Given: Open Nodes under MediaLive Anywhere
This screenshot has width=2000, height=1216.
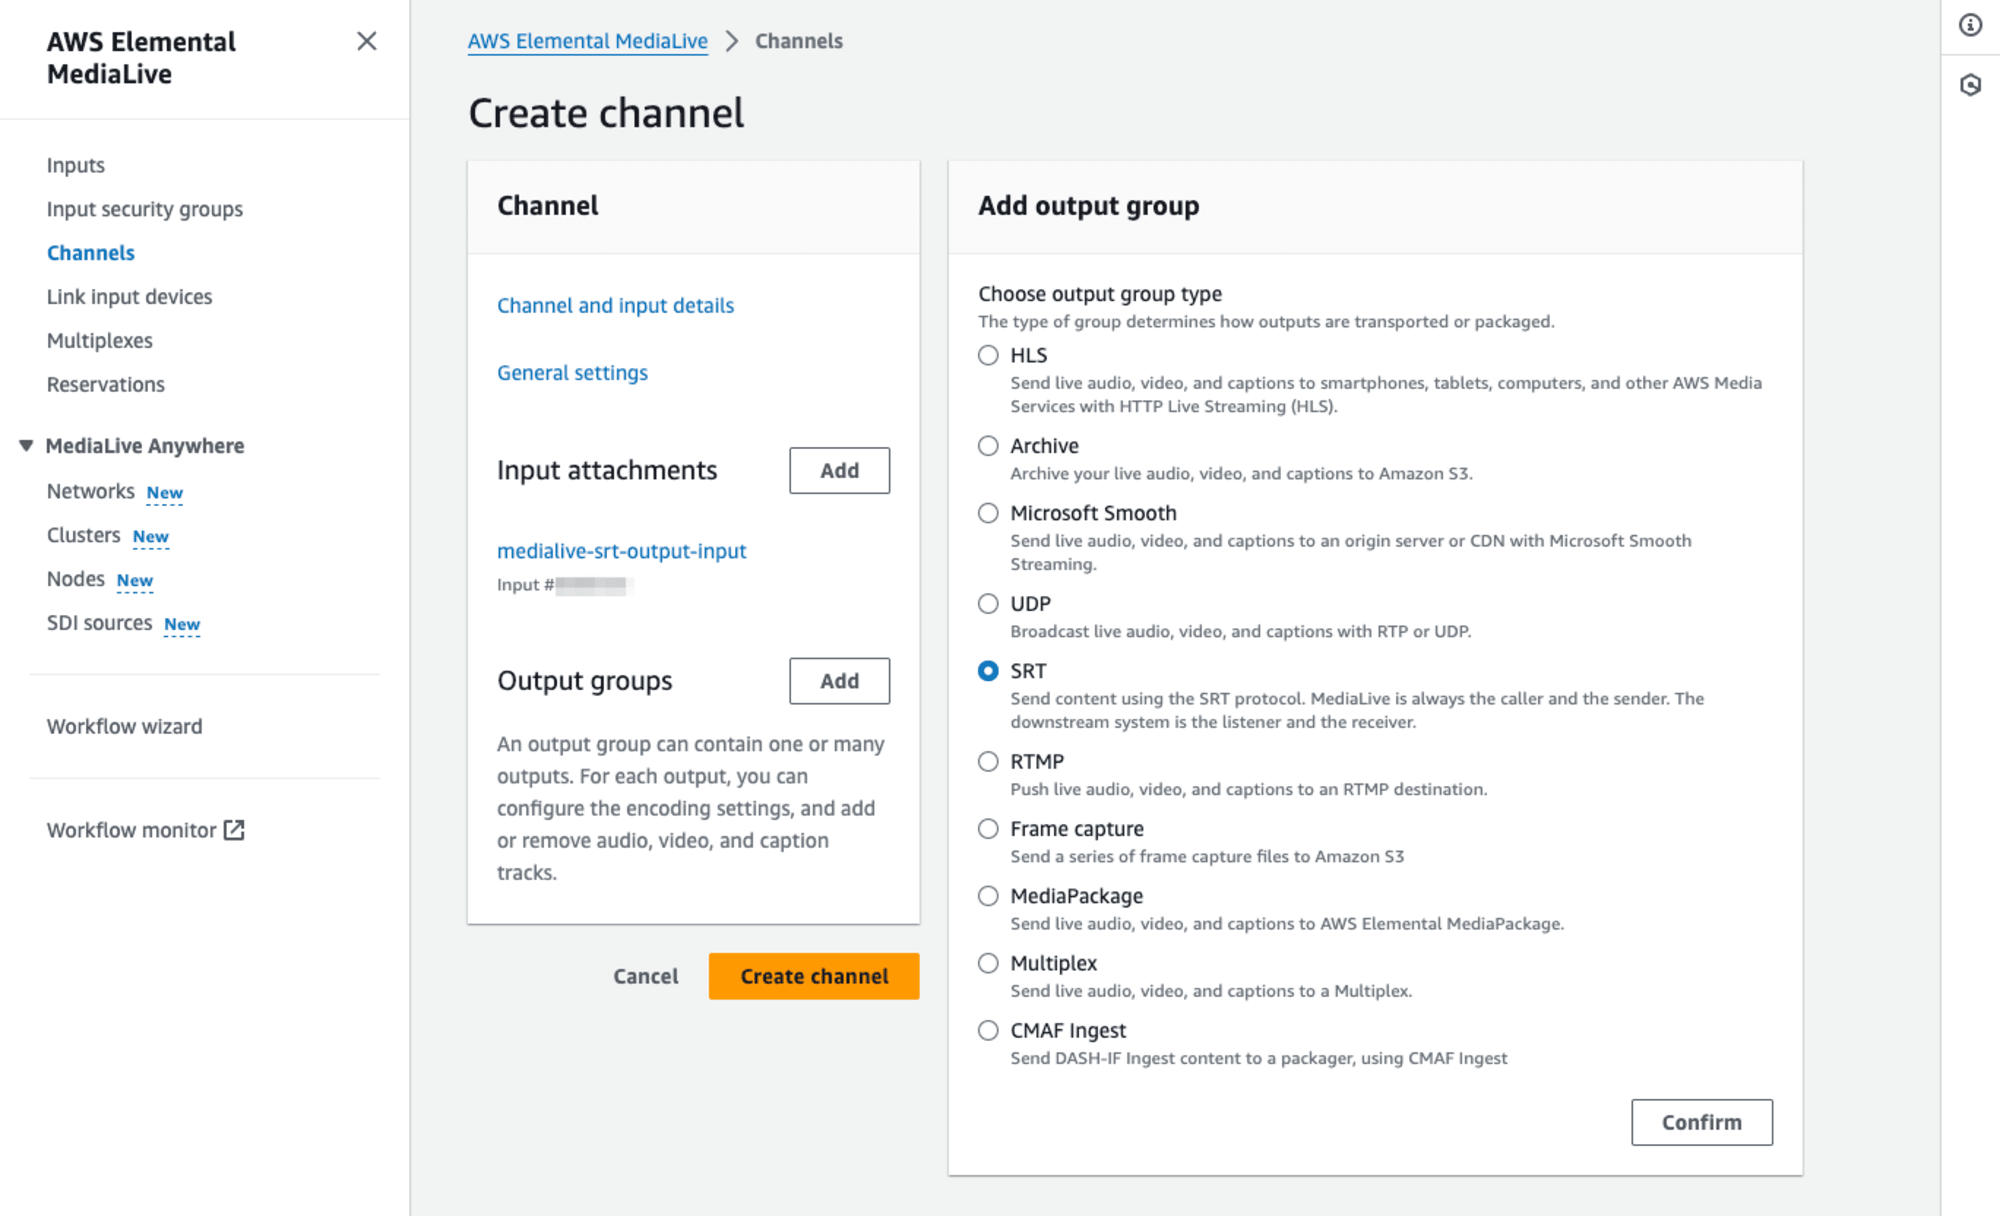Looking at the screenshot, I should (76, 579).
